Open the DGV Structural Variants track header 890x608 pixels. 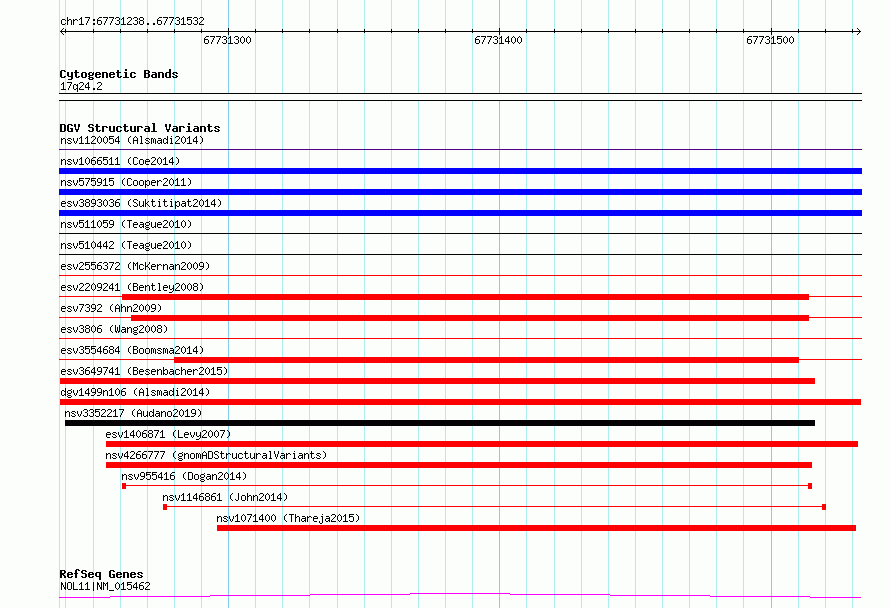coord(140,128)
